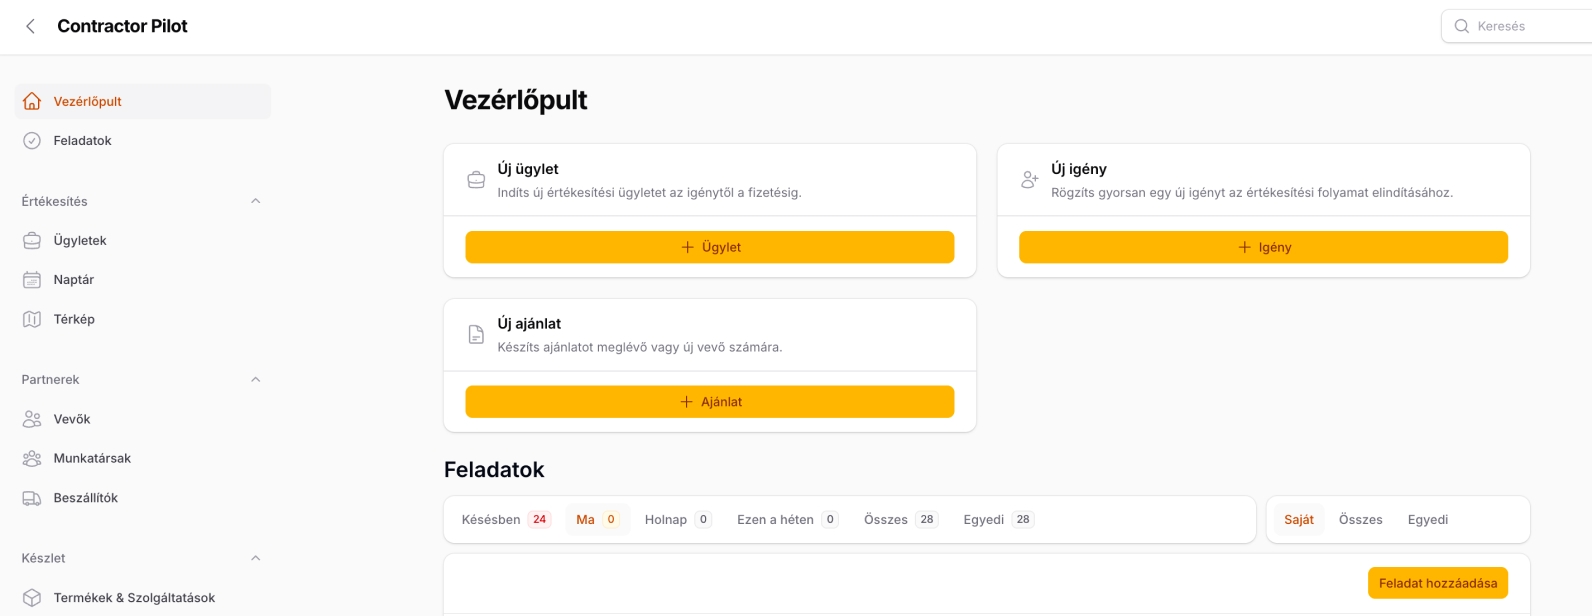Open Ügyletek briefcase icon in sidebar
Image resolution: width=1592 pixels, height=616 pixels.
32,240
